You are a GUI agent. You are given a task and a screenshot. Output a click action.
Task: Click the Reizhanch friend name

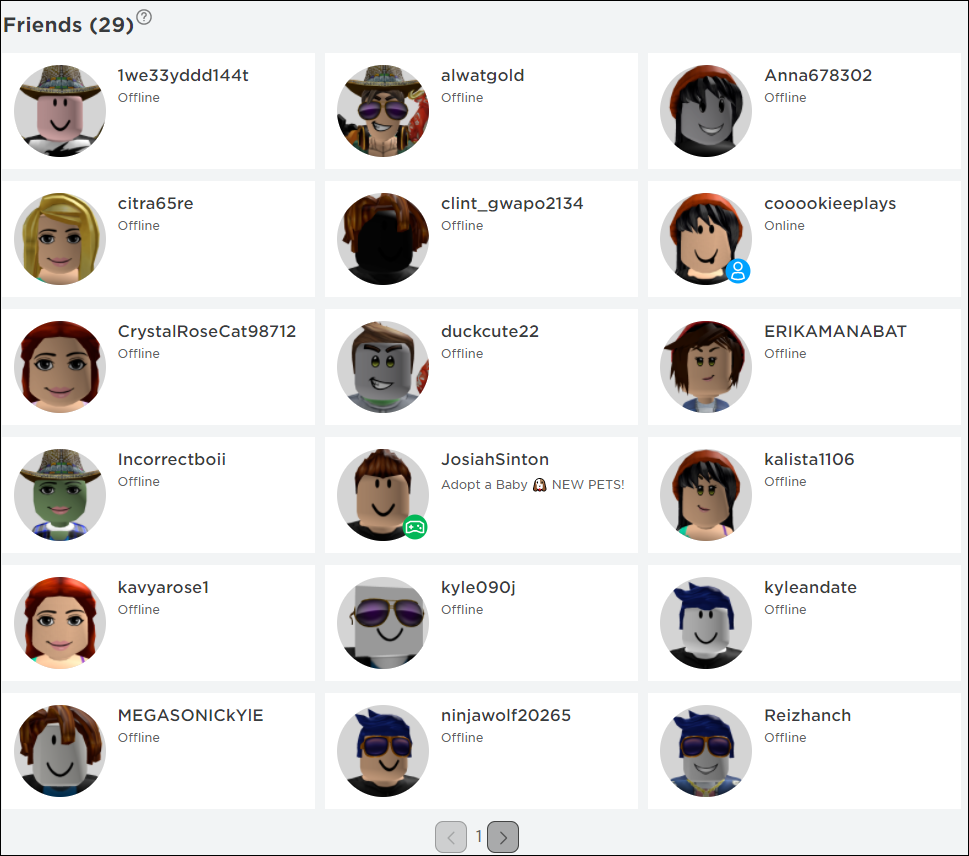click(x=807, y=715)
